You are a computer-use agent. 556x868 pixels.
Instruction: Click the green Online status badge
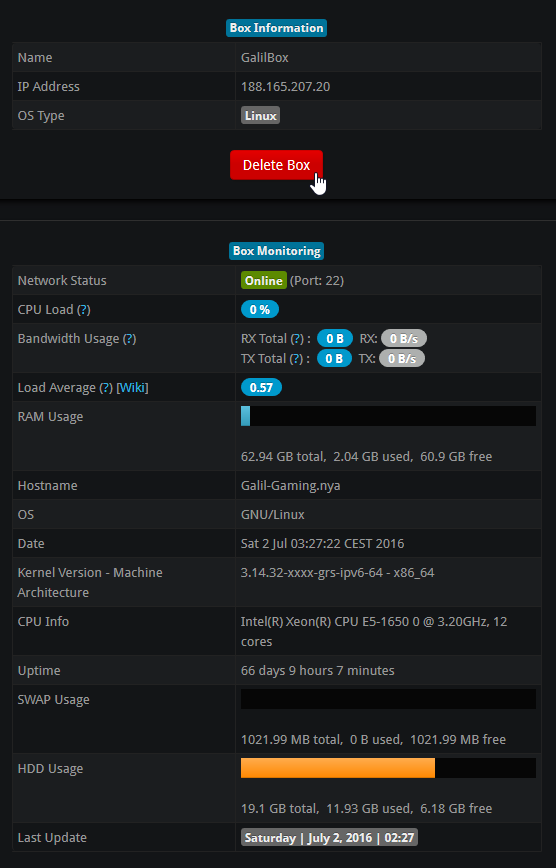tap(264, 281)
